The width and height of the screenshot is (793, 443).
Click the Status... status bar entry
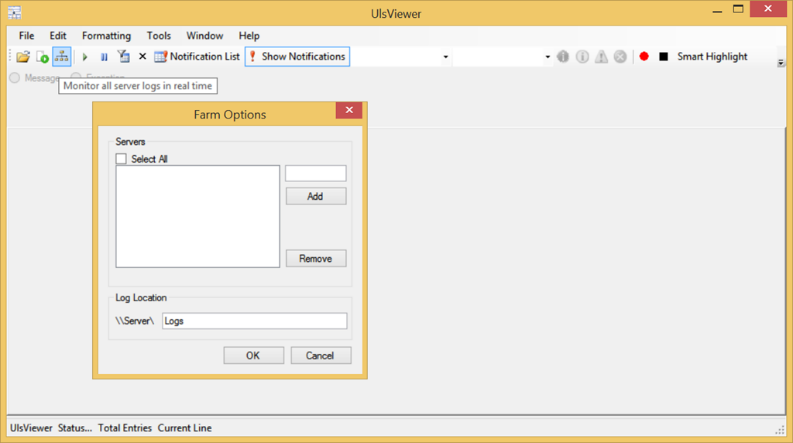point(75,428)
